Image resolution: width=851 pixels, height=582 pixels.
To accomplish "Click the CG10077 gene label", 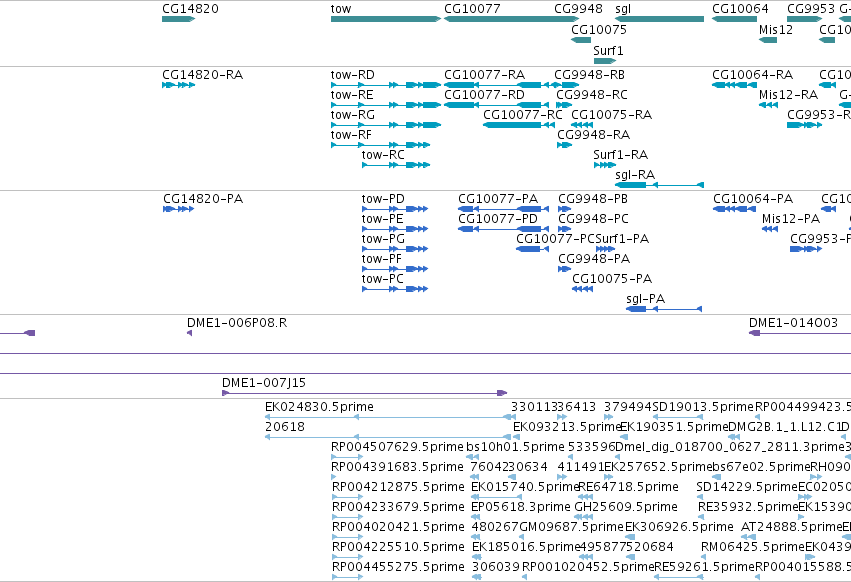I will coord(472,9).
